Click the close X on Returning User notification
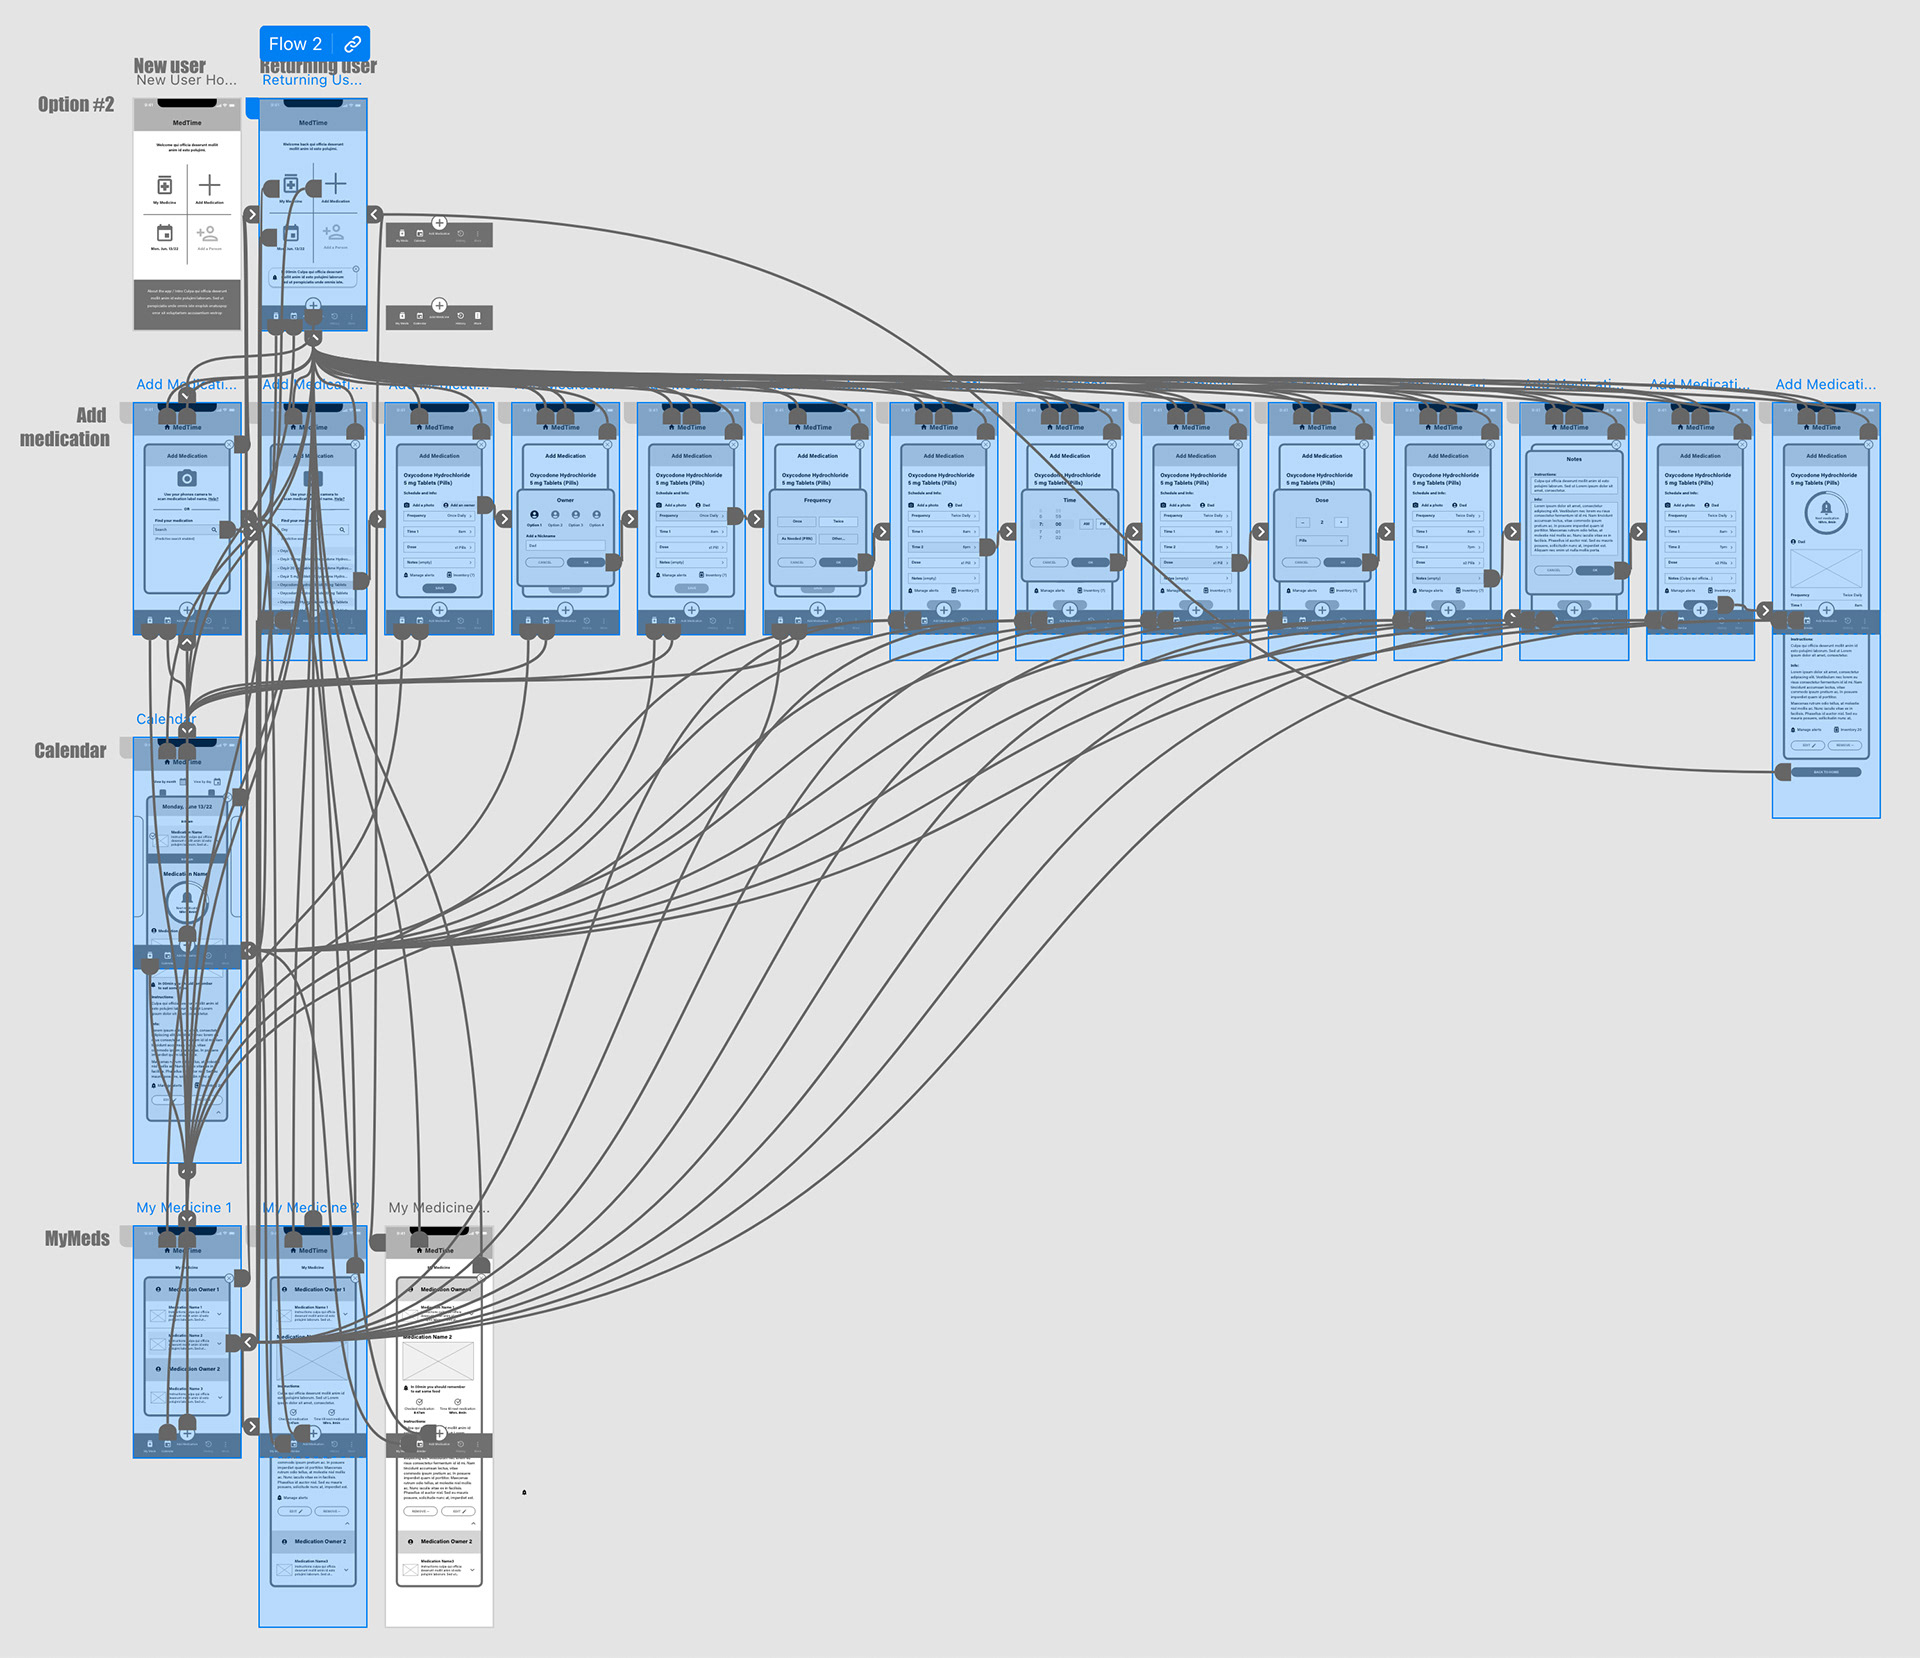 coord(356,270)
